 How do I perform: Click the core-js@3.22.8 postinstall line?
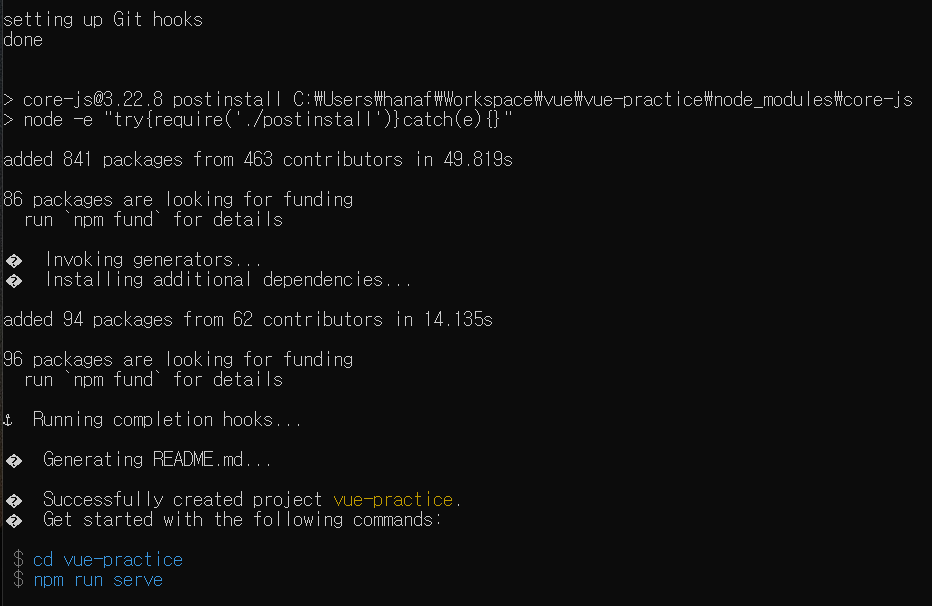[x=458, y=99]
